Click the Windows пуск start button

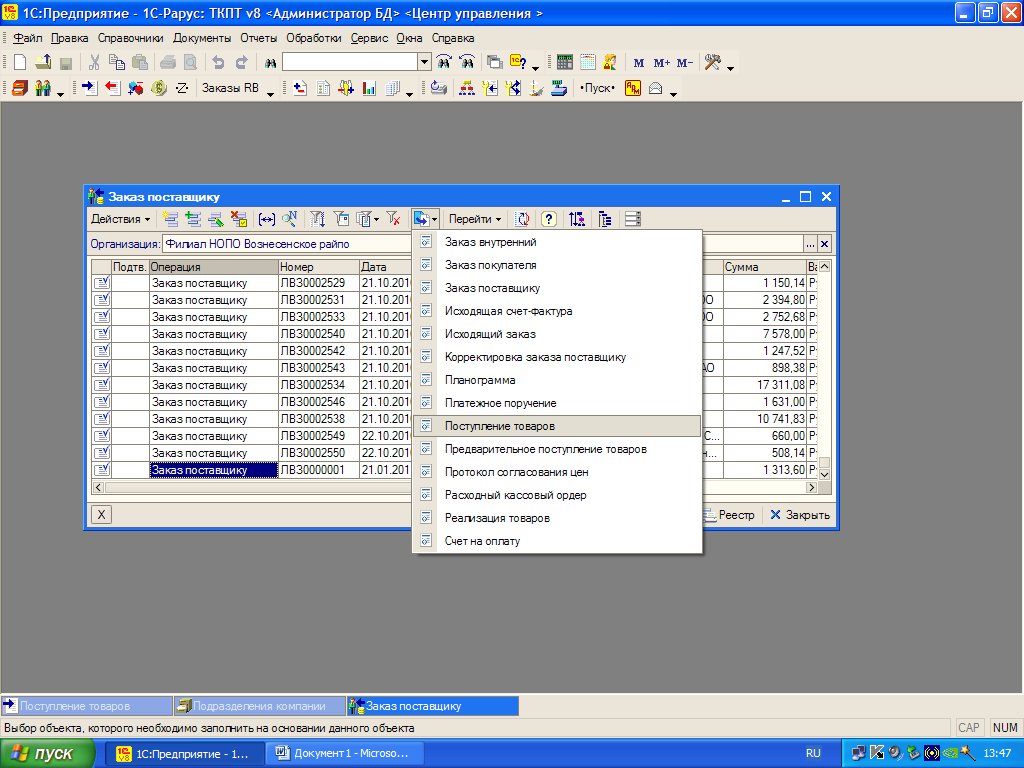click(x=48, y=754)
